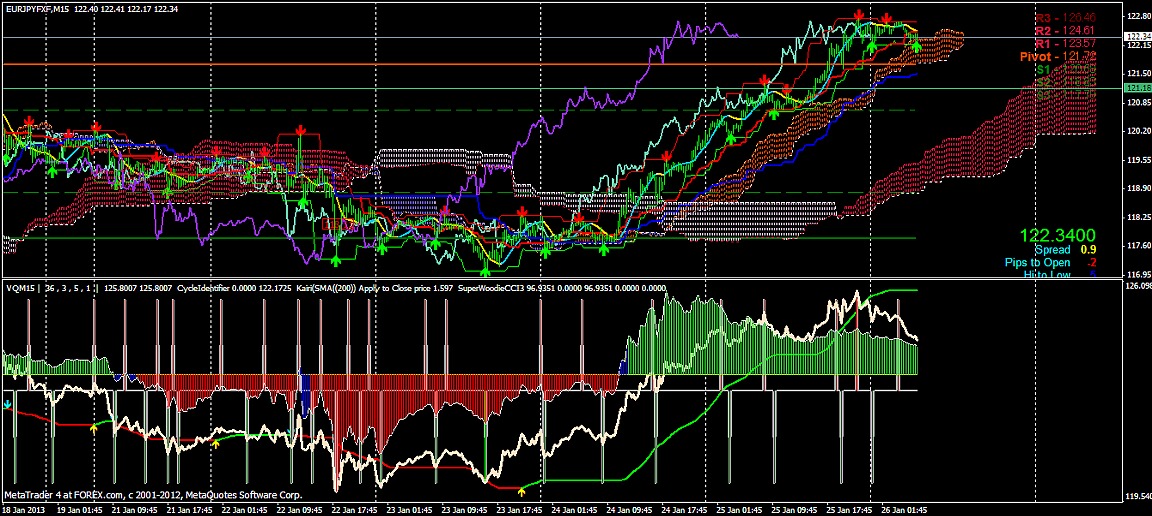This screenshot has width=1152, height=516.
Task: Click the 18 Jan 2013 date label
Action: click(23, 509)
